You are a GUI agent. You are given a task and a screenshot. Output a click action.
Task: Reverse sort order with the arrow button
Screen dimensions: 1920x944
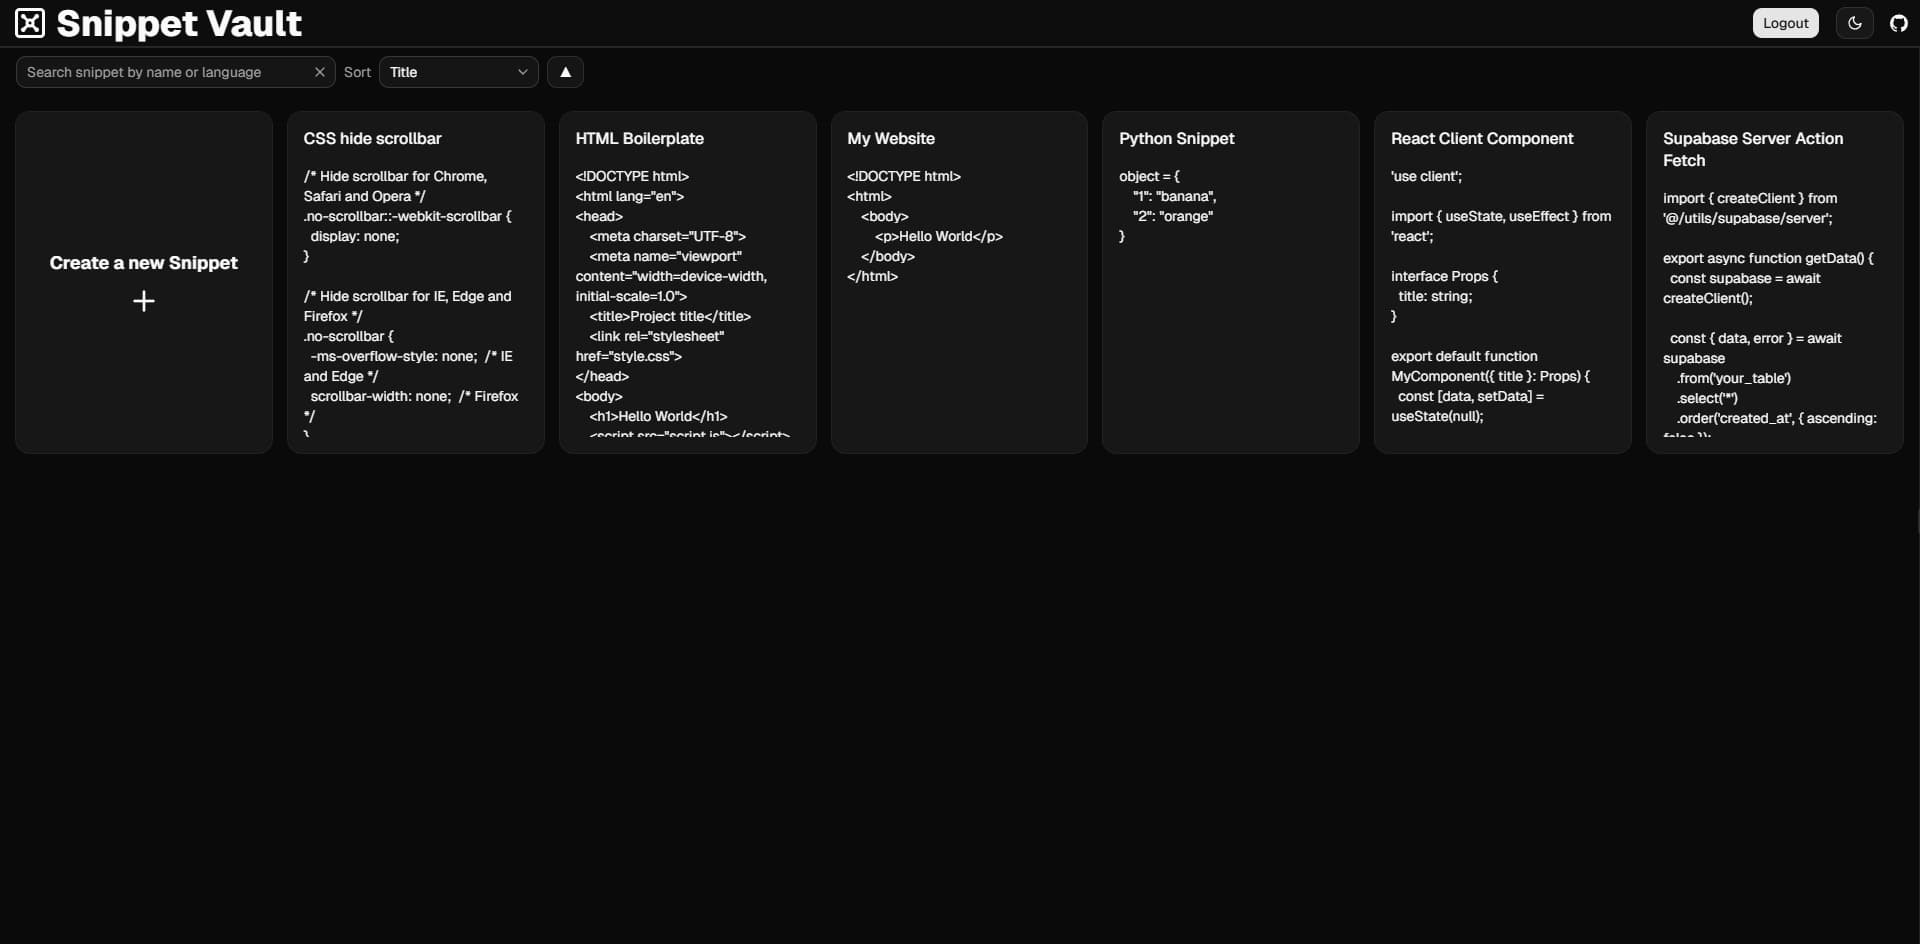[565, 72]
